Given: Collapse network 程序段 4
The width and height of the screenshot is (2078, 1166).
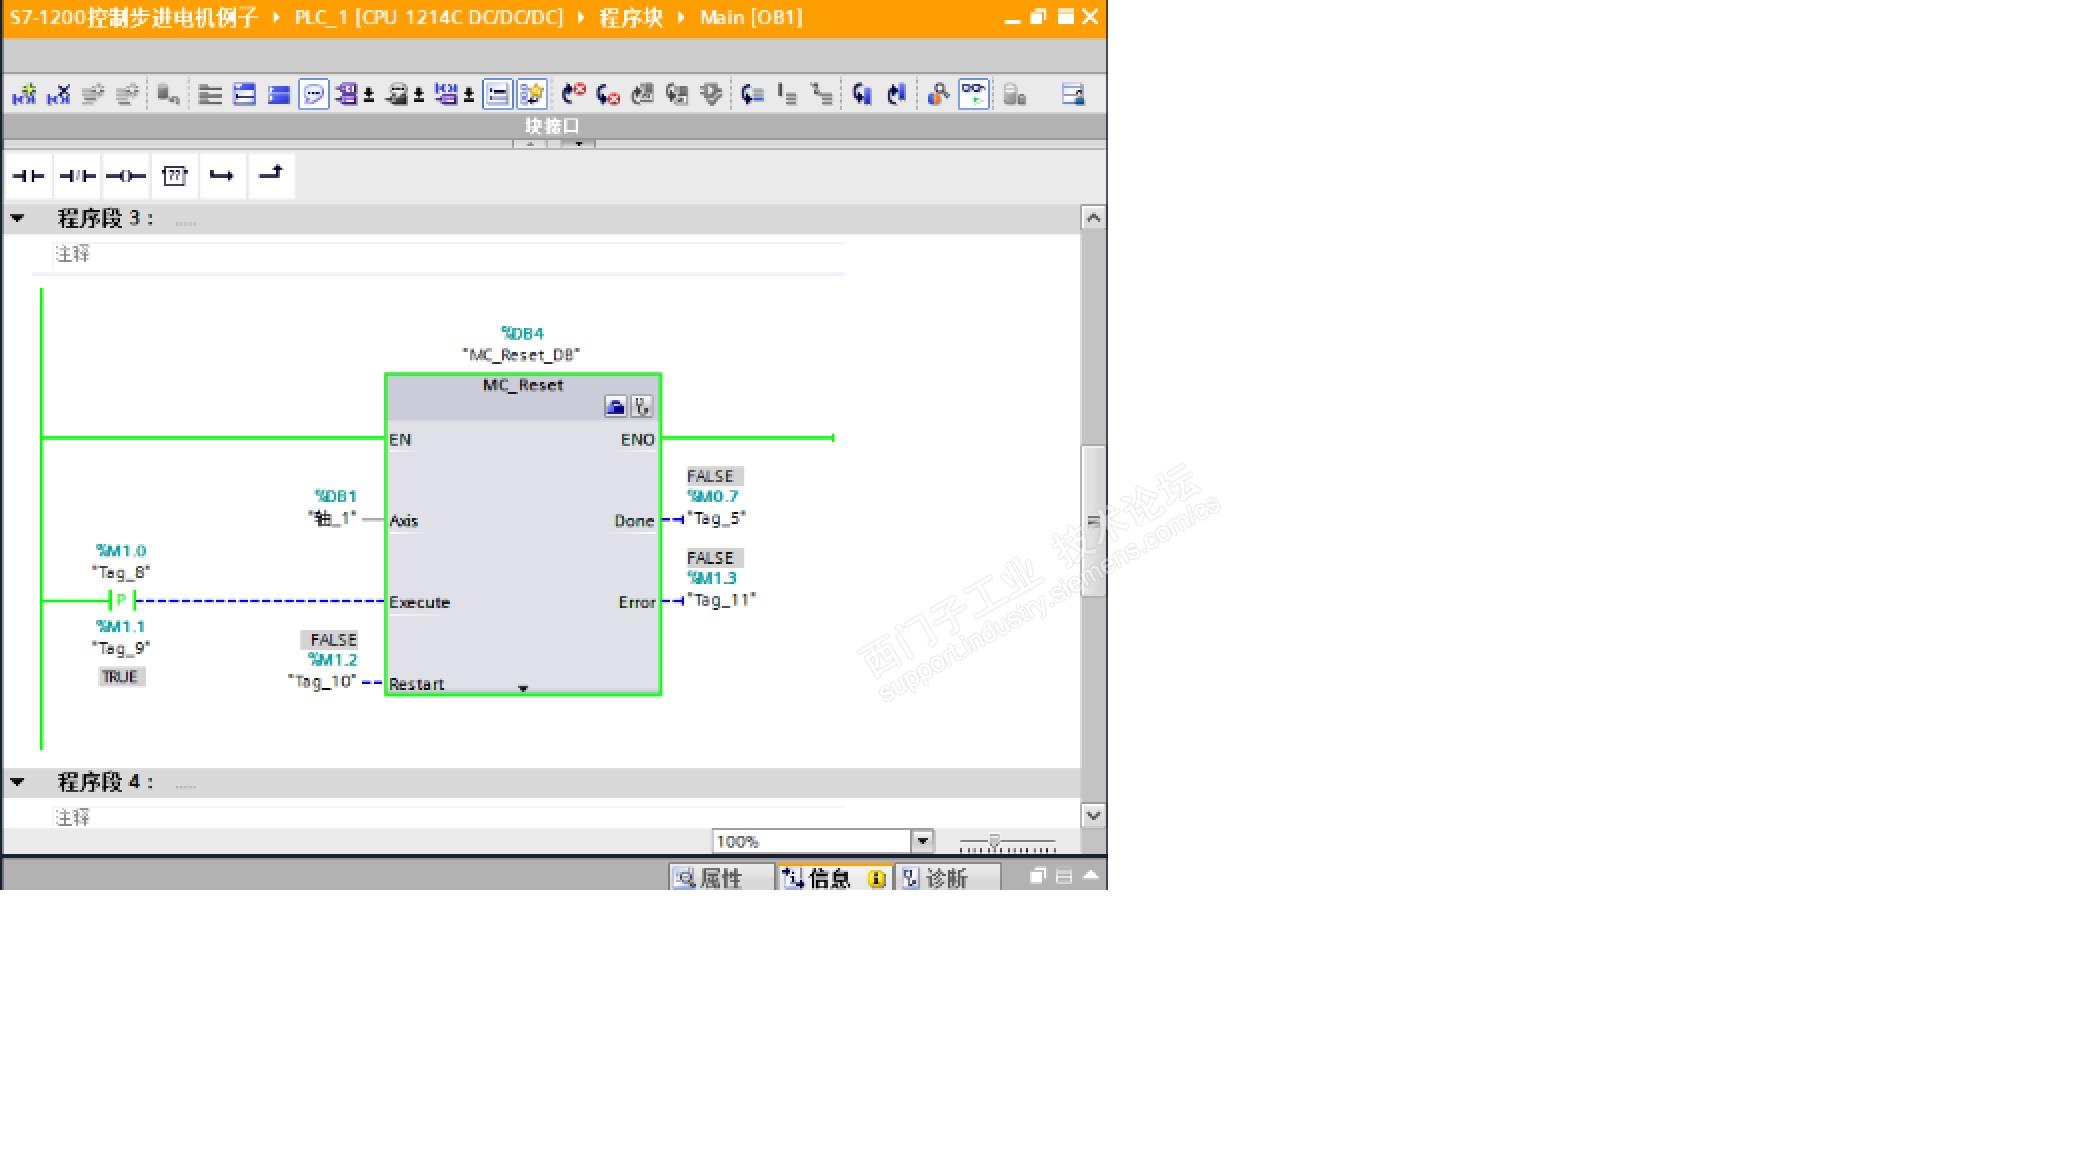Looking at the screenshot, I should tap(18, 782).
